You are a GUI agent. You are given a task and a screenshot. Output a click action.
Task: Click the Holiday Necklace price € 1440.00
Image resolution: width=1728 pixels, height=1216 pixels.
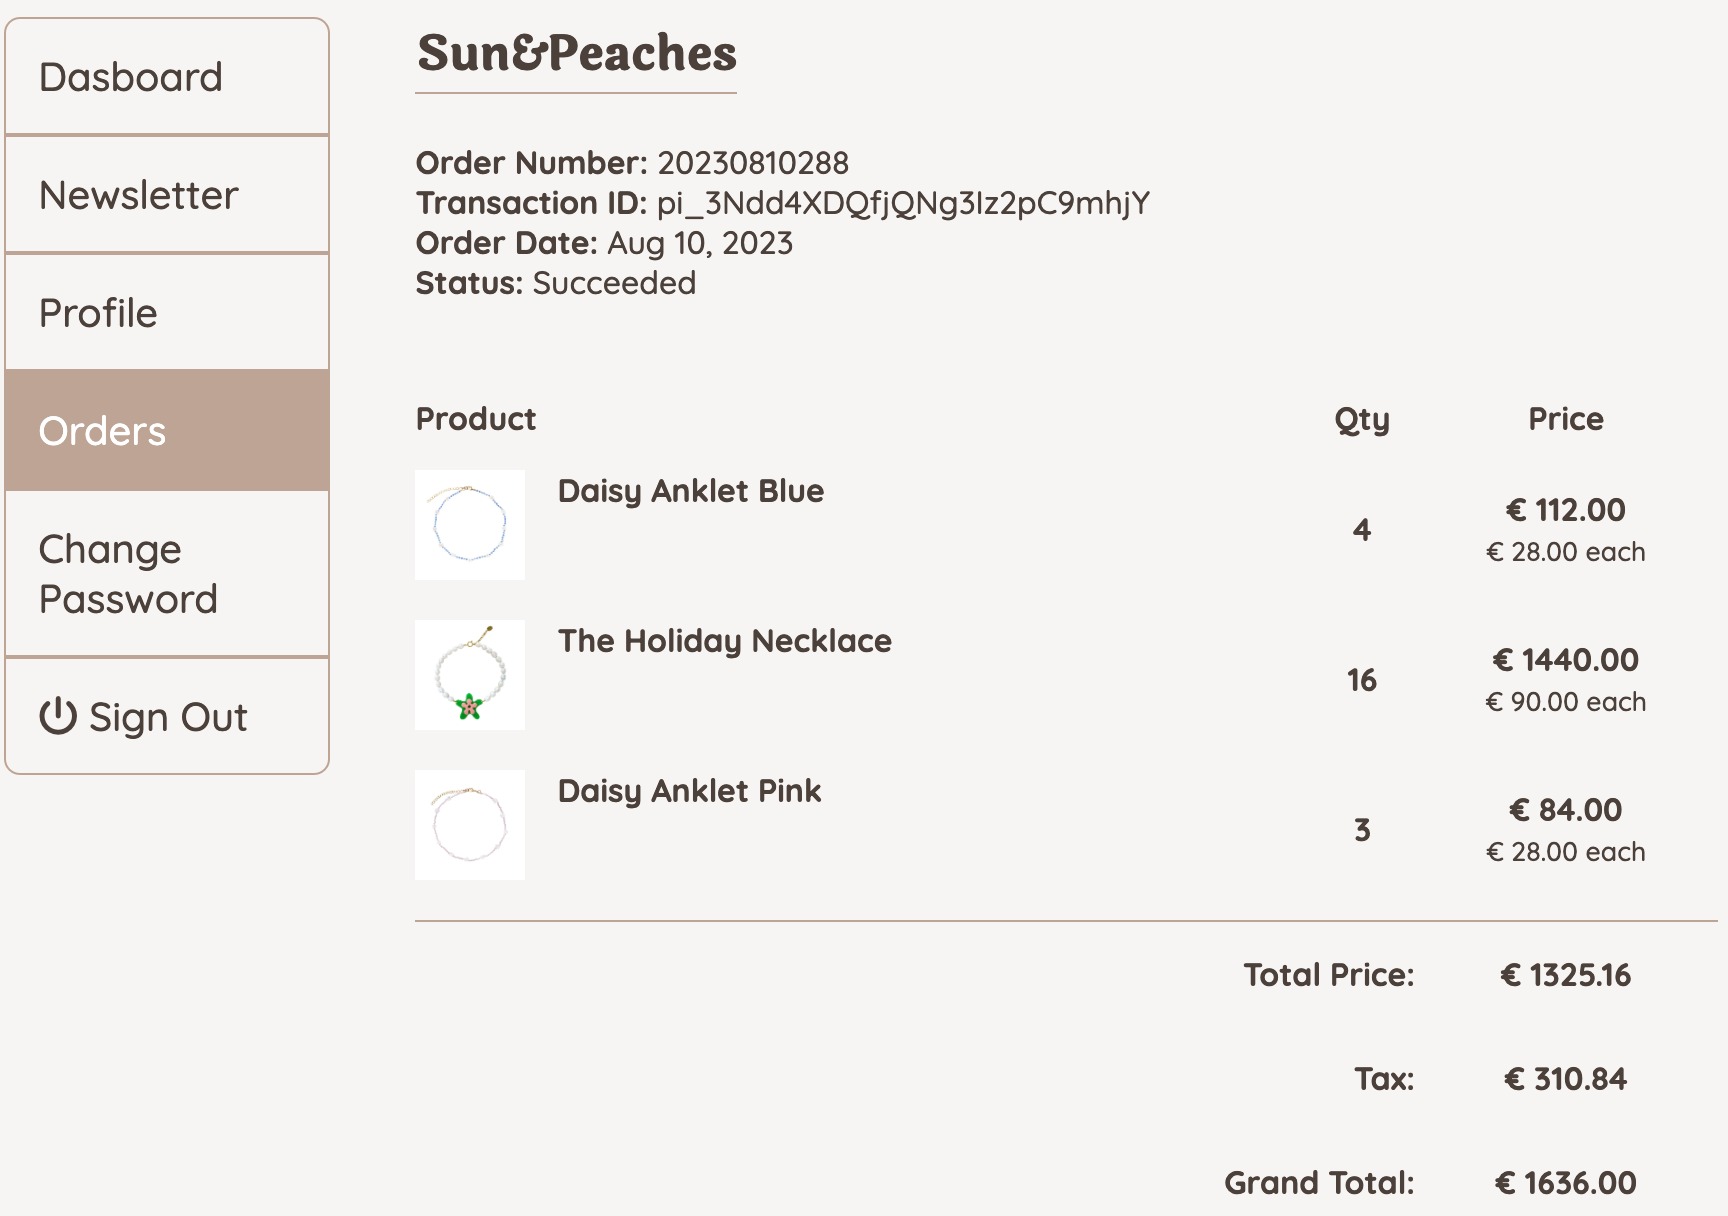point(1566,660)
